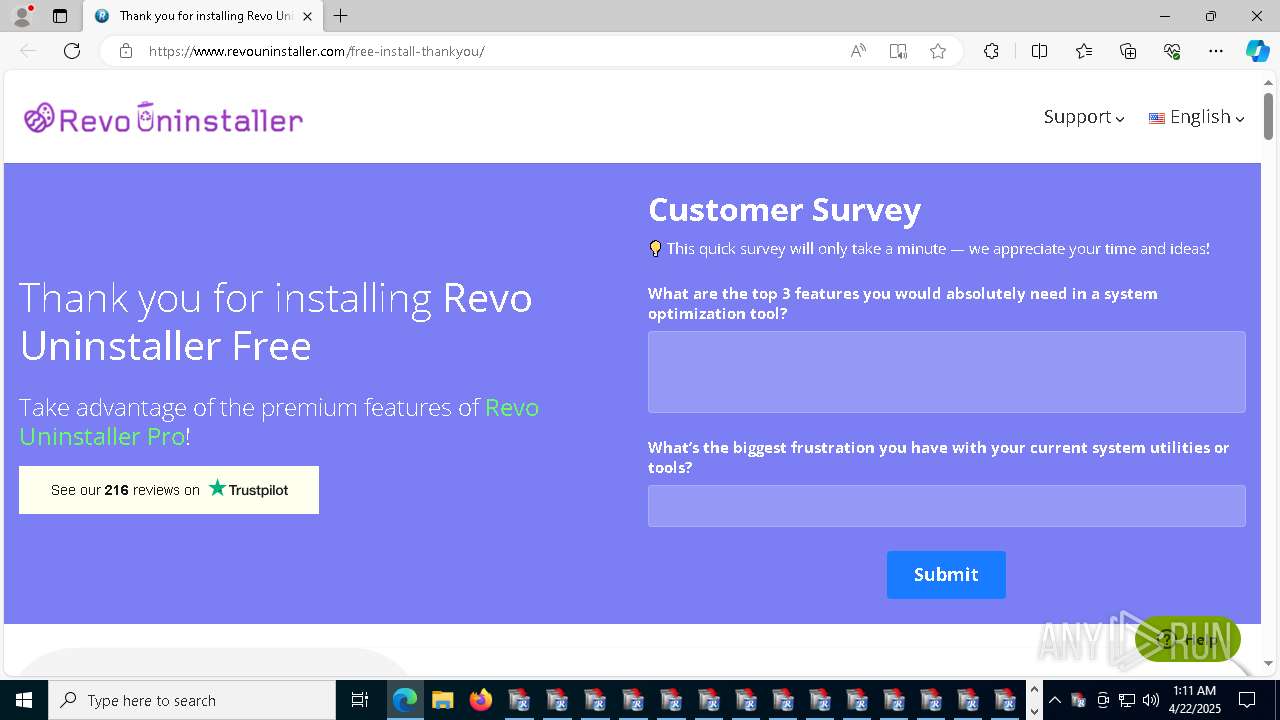The width and height of the screenshot is (1280, 720).
Task: Refresh the current page
Action: 72,51
